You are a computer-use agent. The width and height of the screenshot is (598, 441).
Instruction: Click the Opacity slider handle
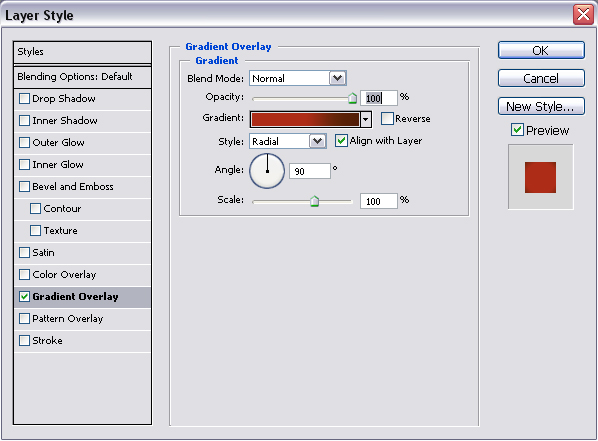[352, 98]
